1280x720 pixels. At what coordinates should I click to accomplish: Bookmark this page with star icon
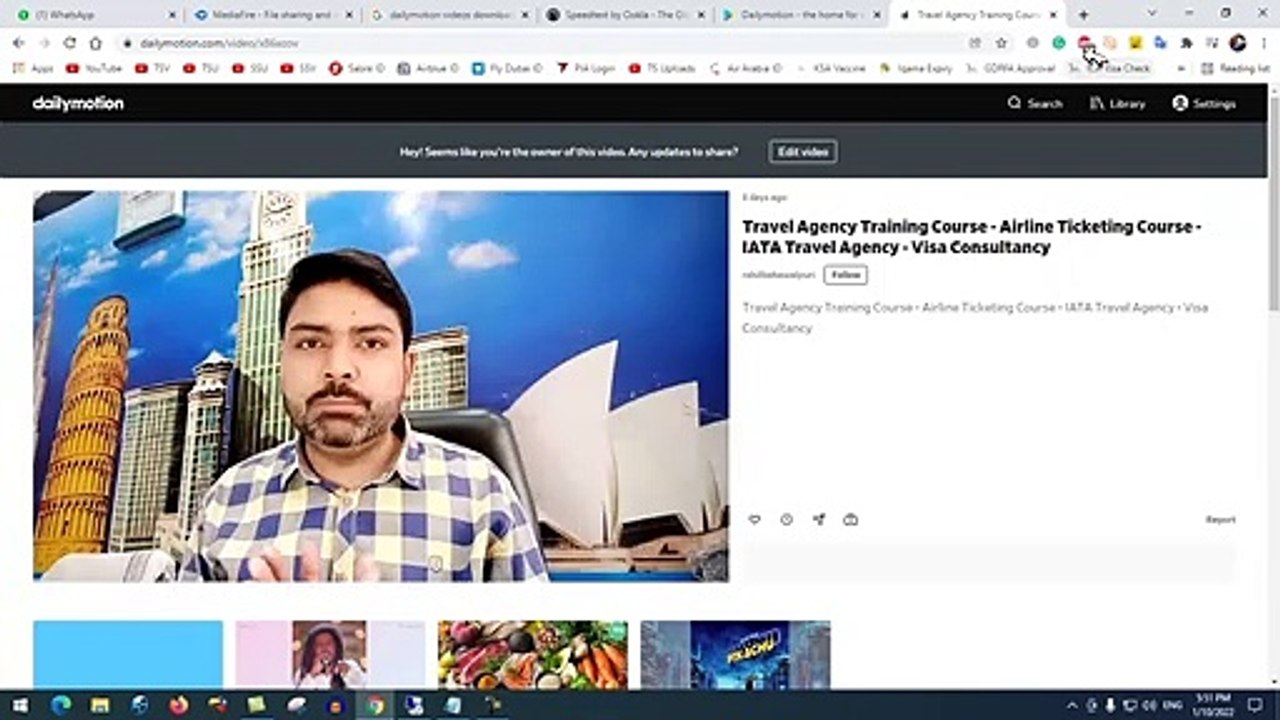(1001, 43)
